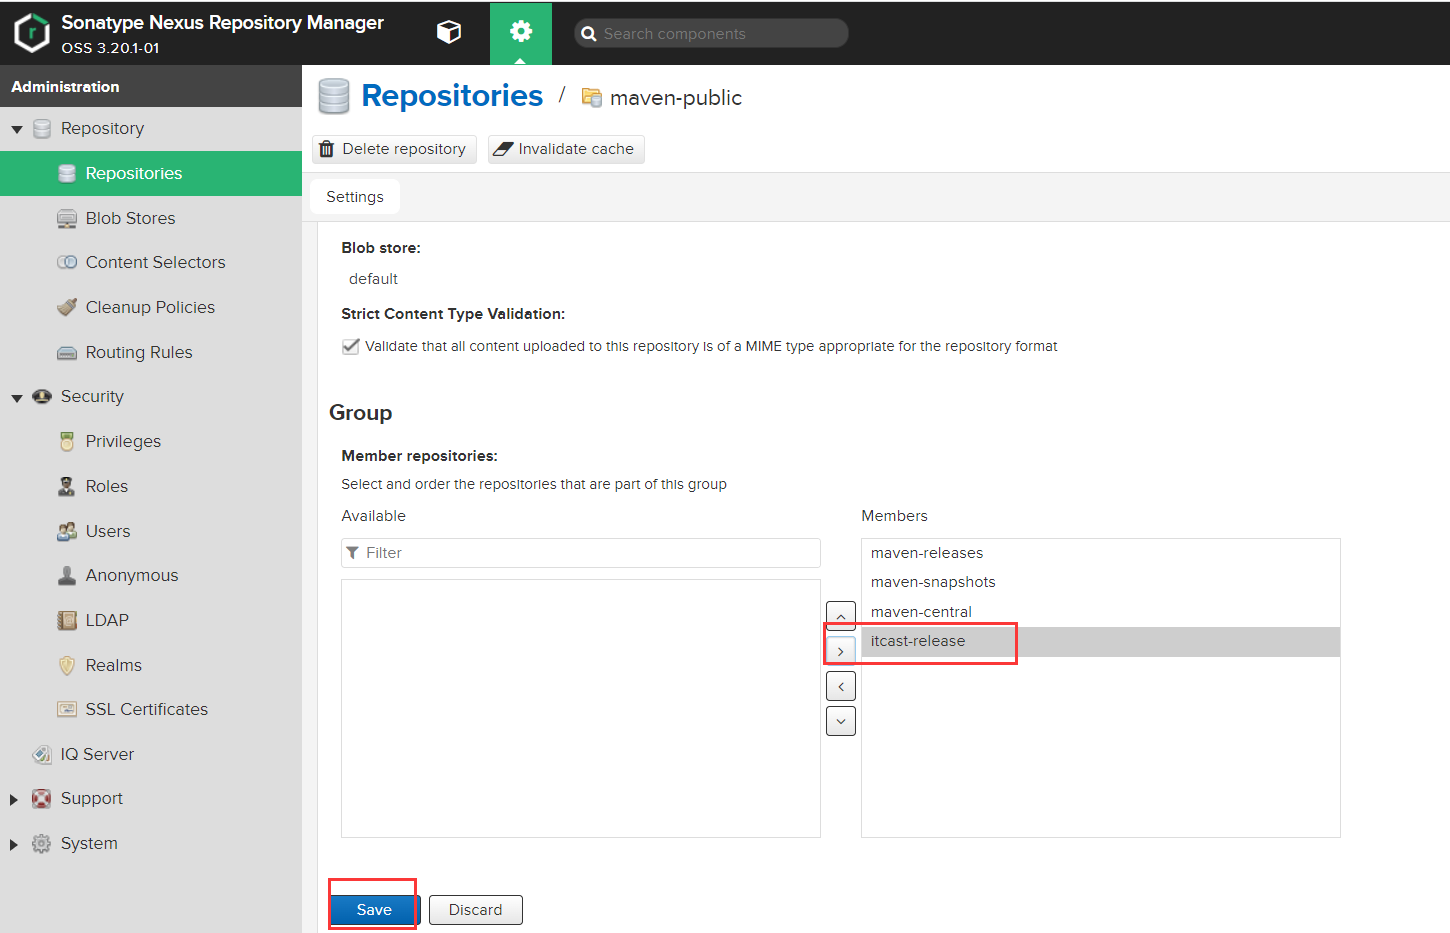The height and width of the screenshot is (933, 1450).
Task: Click the Repositories database icon in the page header
Action: pos(334,96)
